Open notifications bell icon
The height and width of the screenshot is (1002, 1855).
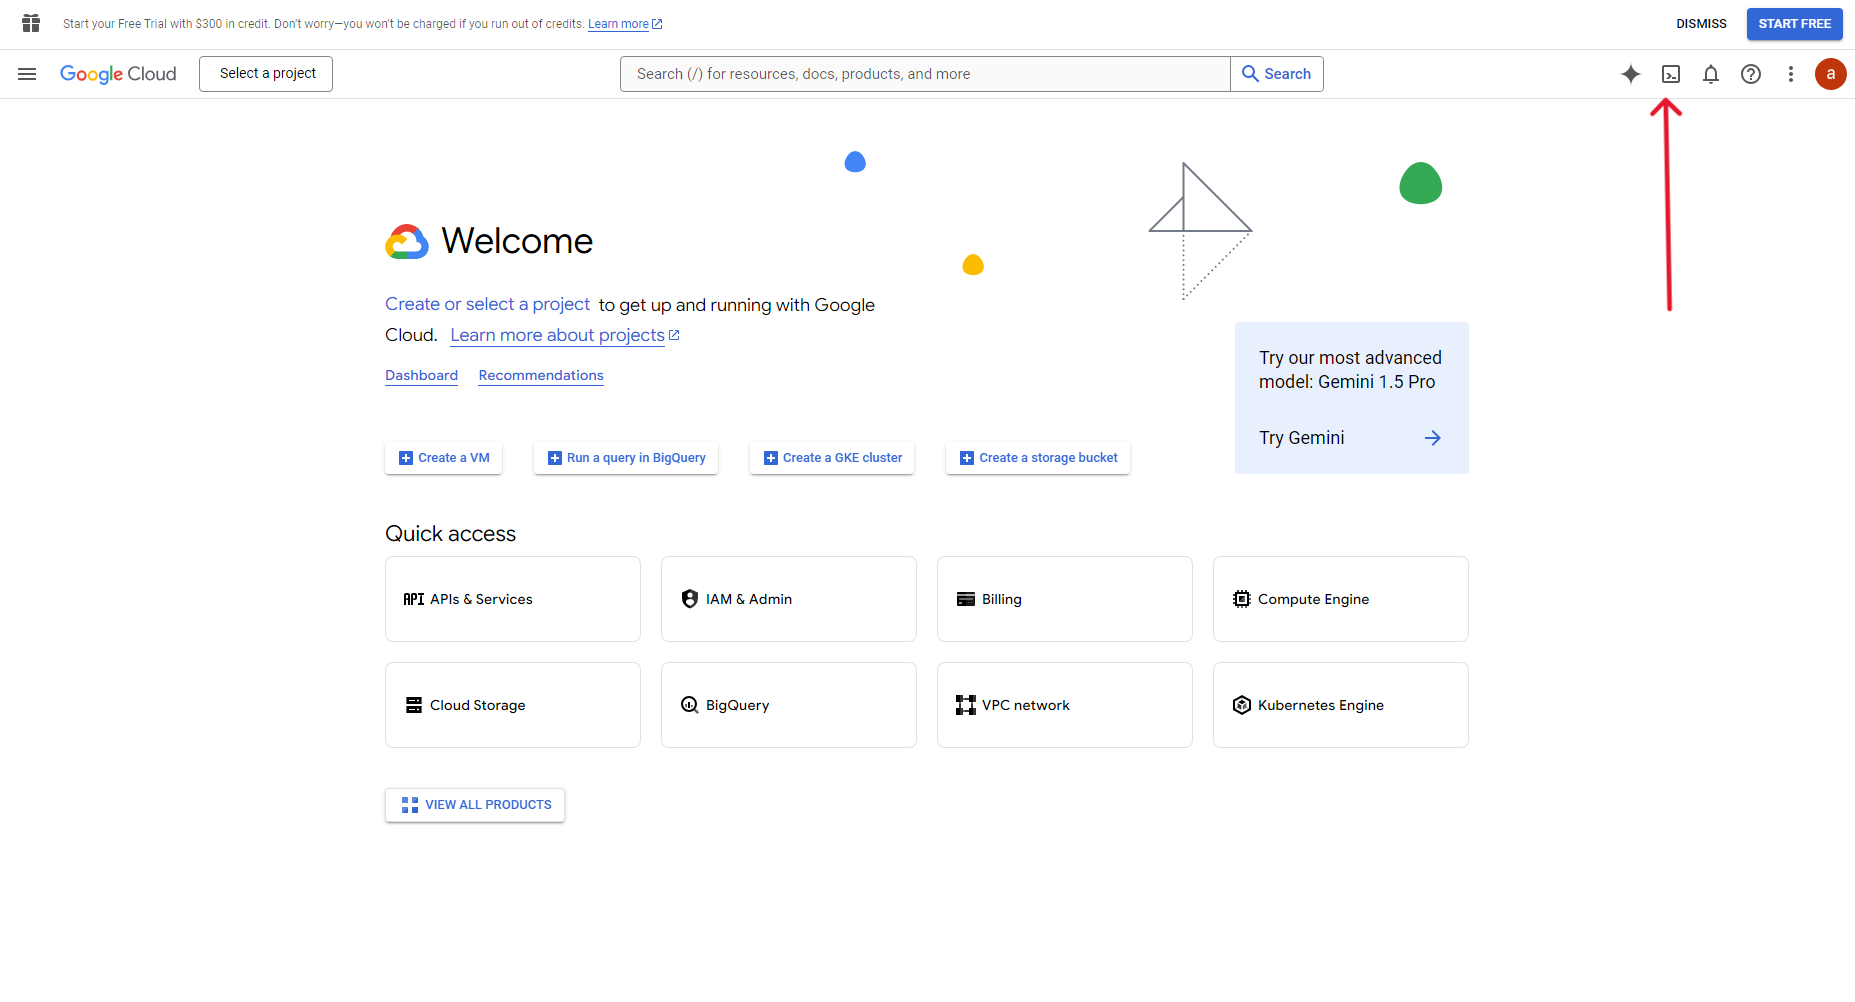(1711, 74)
